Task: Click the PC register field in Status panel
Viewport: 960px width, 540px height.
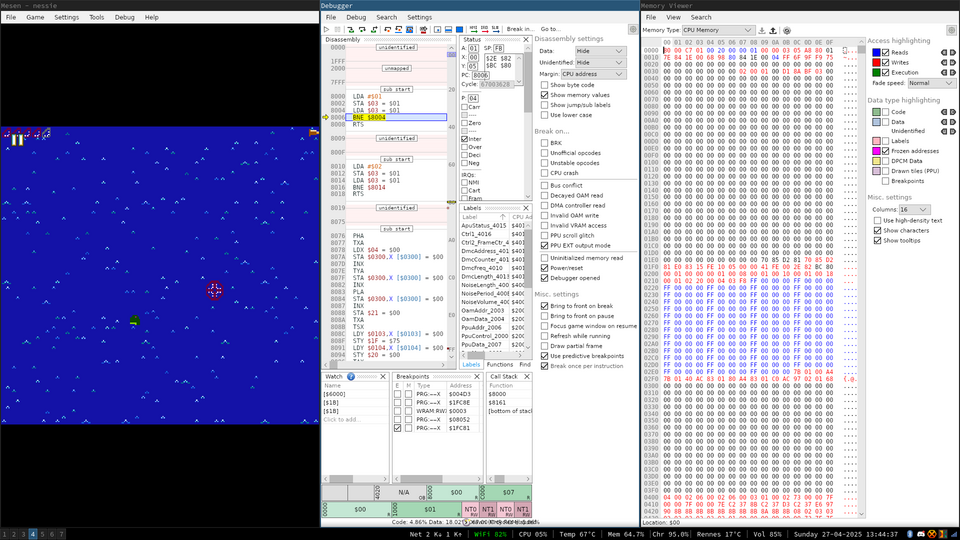Action: tap(481, 75)
